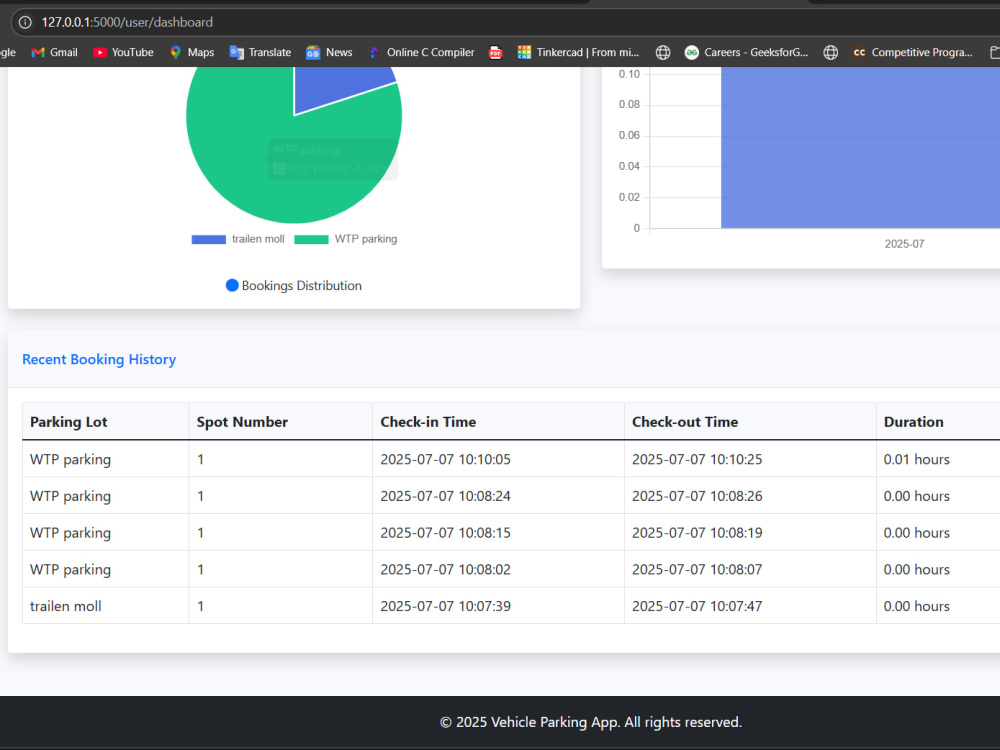Select check-out time 2025-07-07 10:10:25
Image resolution: width=1000 pixels, height=750 pixels.
pyautogui.click(x=697, y=459)
